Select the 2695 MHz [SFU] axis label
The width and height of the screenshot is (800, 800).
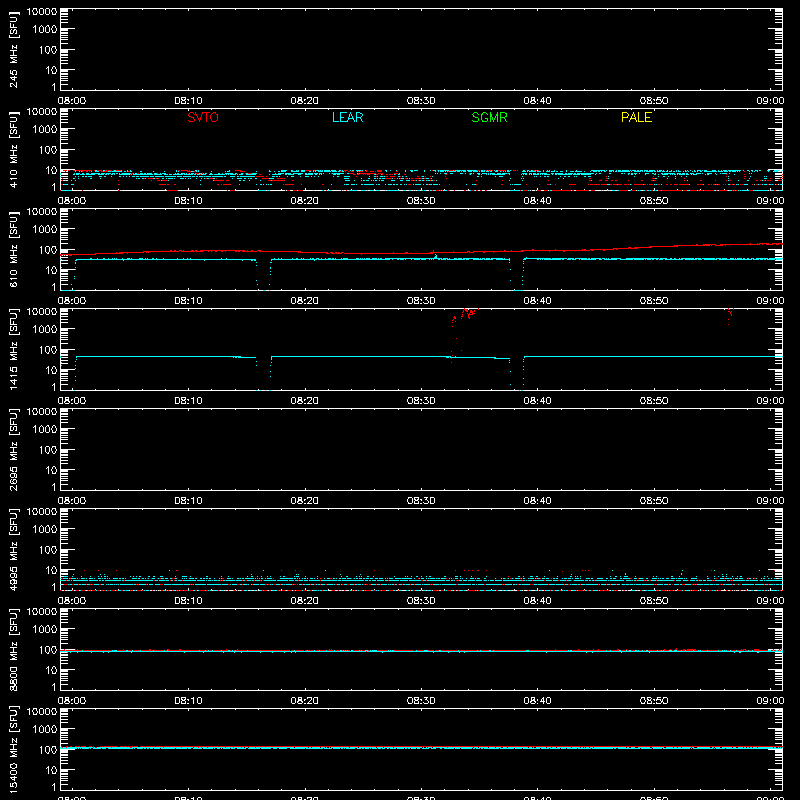(x=13, y=449)
